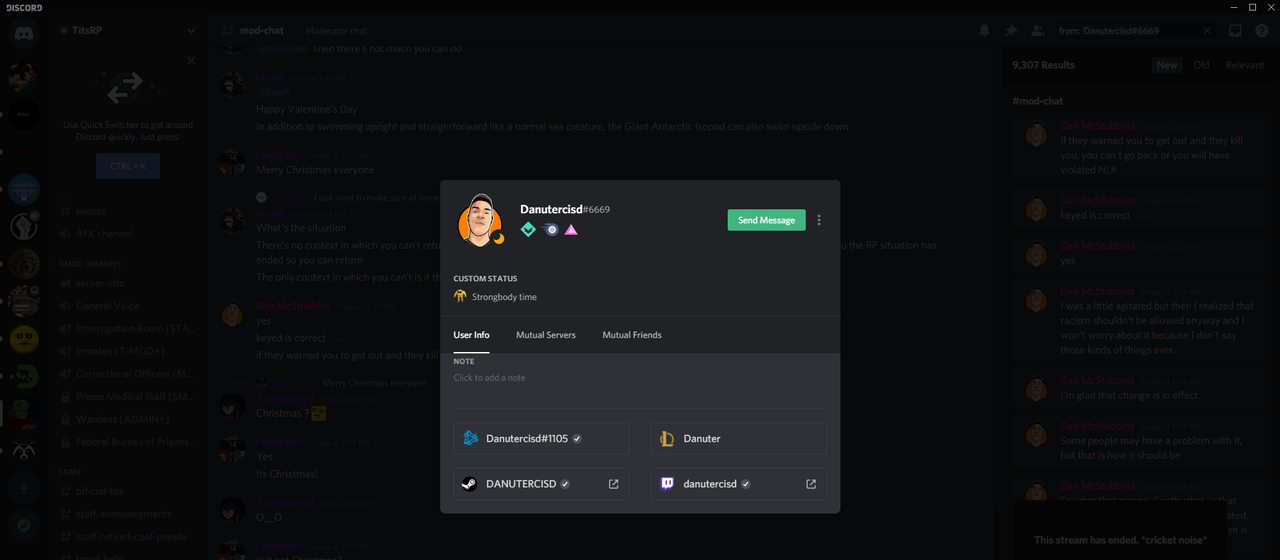Select the User Info tab
1280x560 pixels.
pyautogui.click(x=471, y=335)
